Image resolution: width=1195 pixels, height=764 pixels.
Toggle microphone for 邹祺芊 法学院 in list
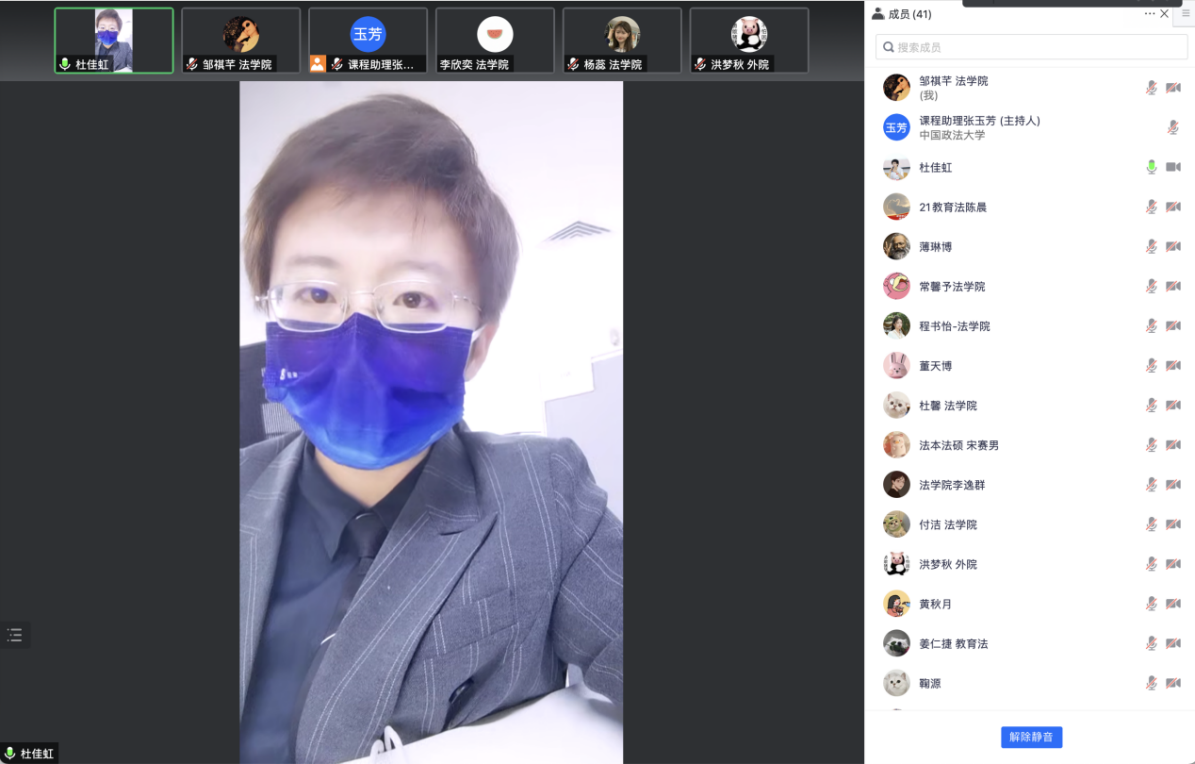(x=1151, y=88)
